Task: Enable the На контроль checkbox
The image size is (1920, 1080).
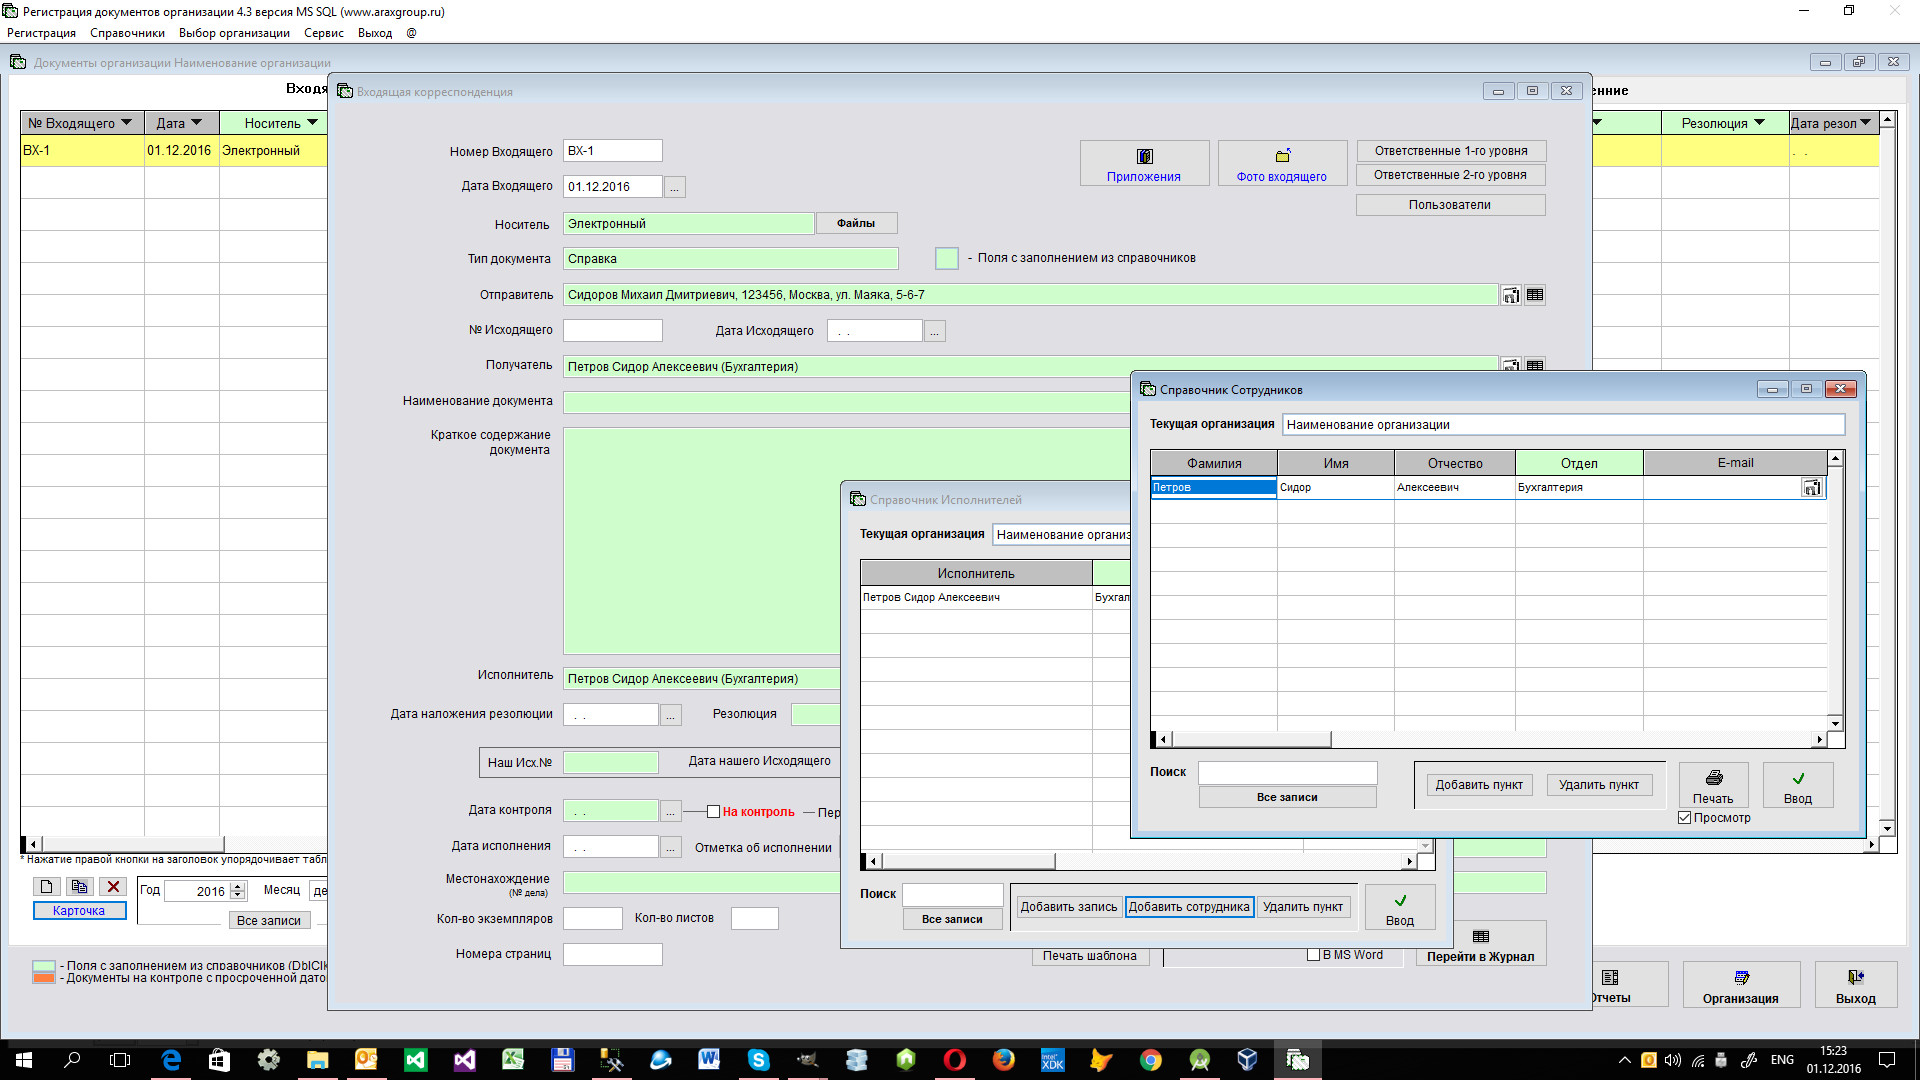Action: 714,812
